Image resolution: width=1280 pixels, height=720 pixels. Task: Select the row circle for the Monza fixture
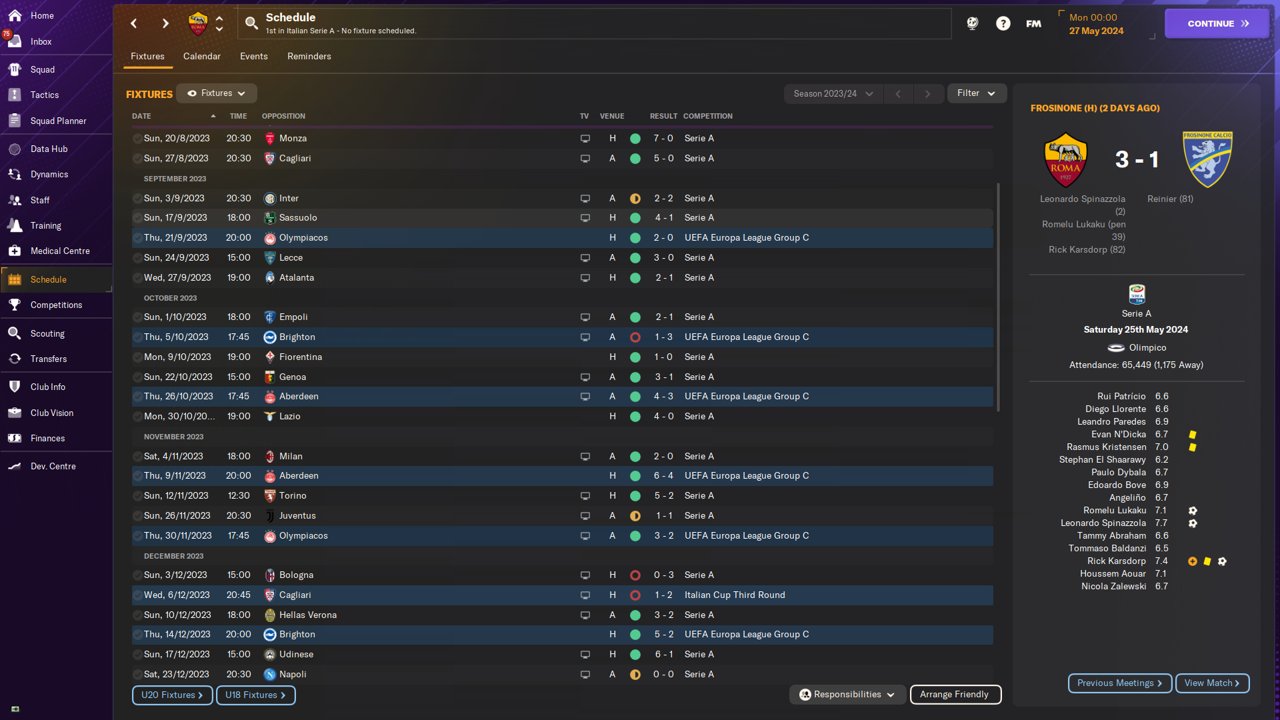click(137, 139)
